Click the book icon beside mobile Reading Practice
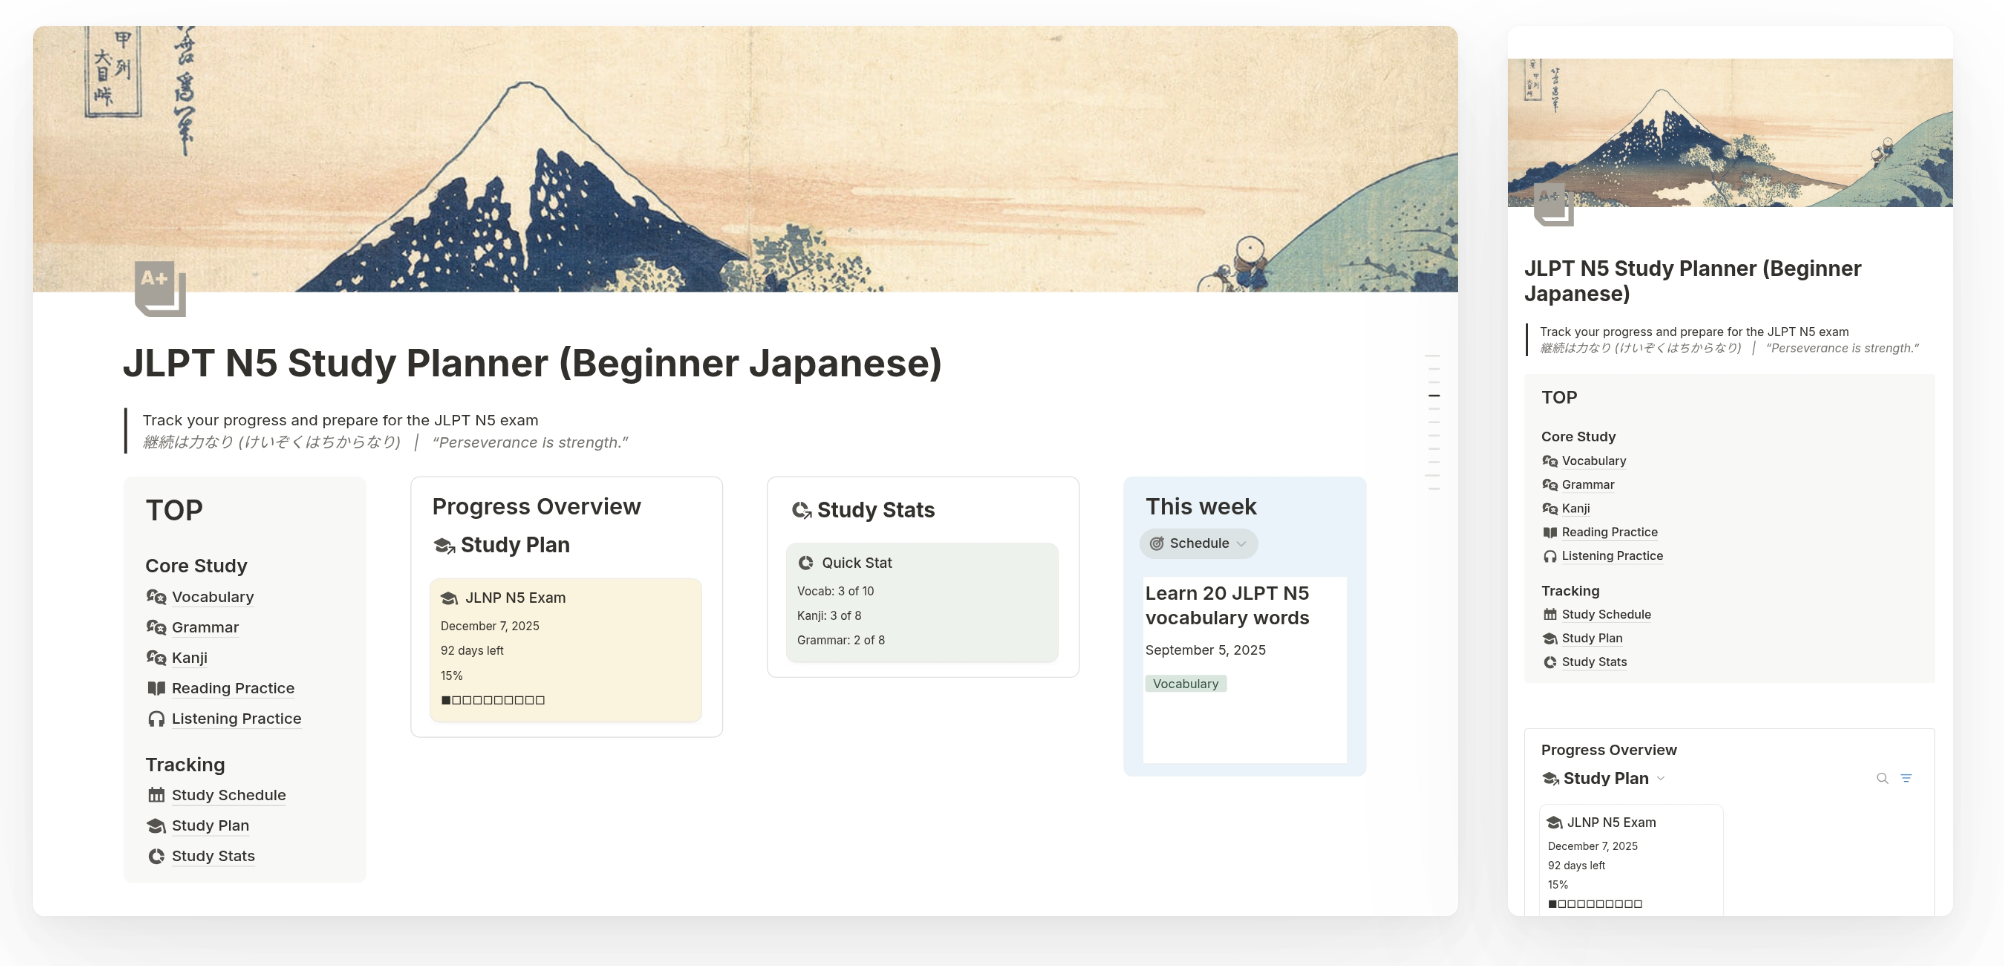Viewport: 2004px width, 966px height. coord(1550,532)
